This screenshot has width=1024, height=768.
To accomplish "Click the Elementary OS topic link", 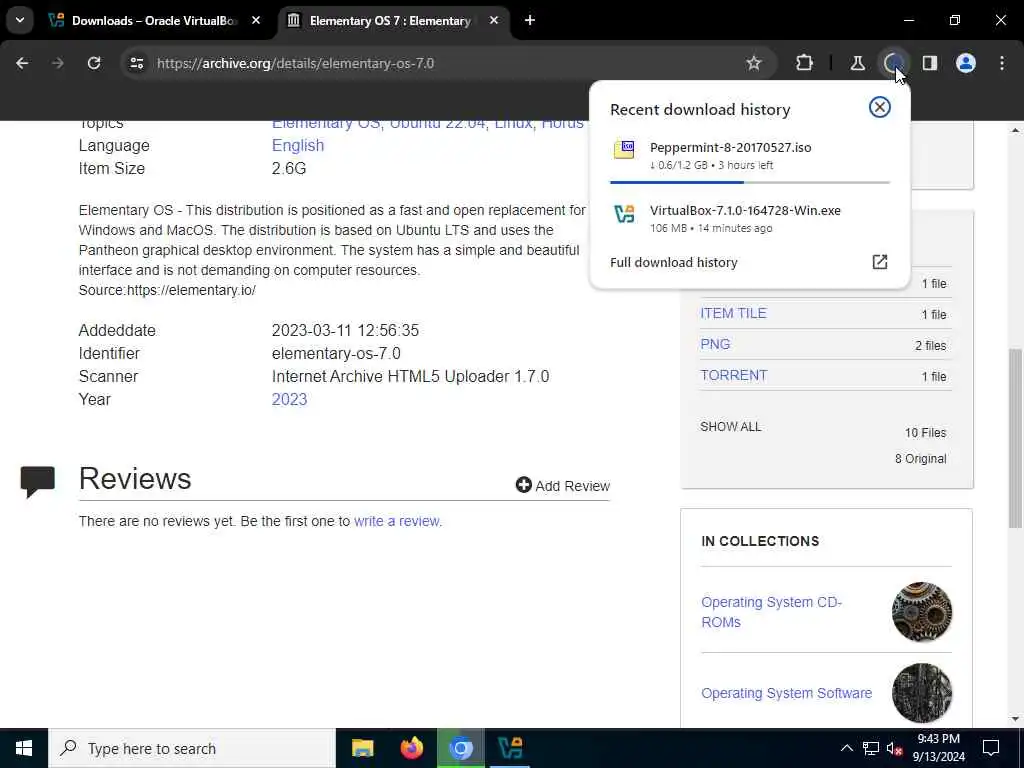I will click(326, 123).
